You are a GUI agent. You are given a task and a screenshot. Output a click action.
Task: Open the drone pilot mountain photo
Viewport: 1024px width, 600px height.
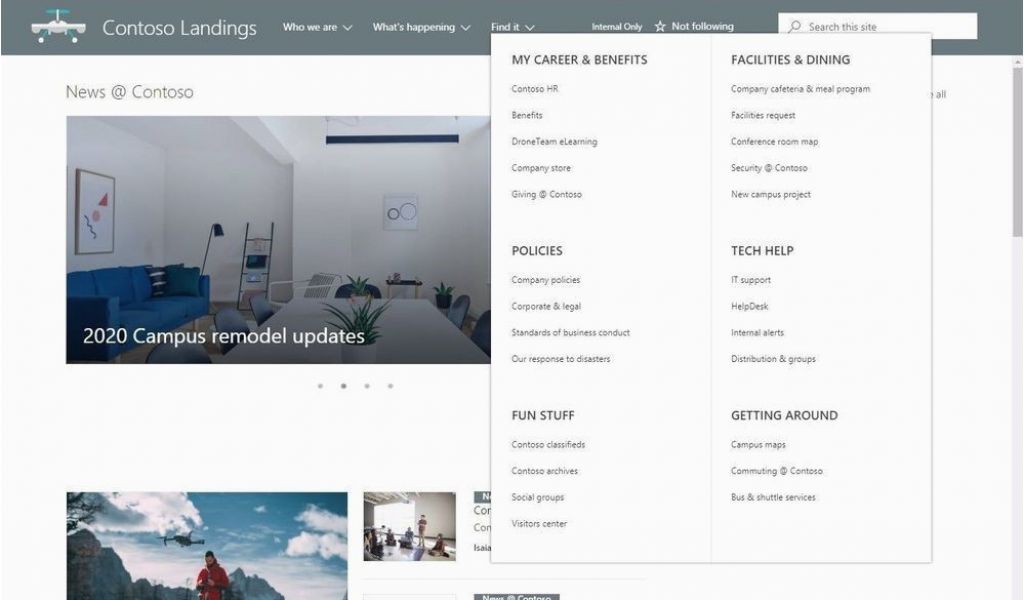pyautogui.click(x=207, y=546)
